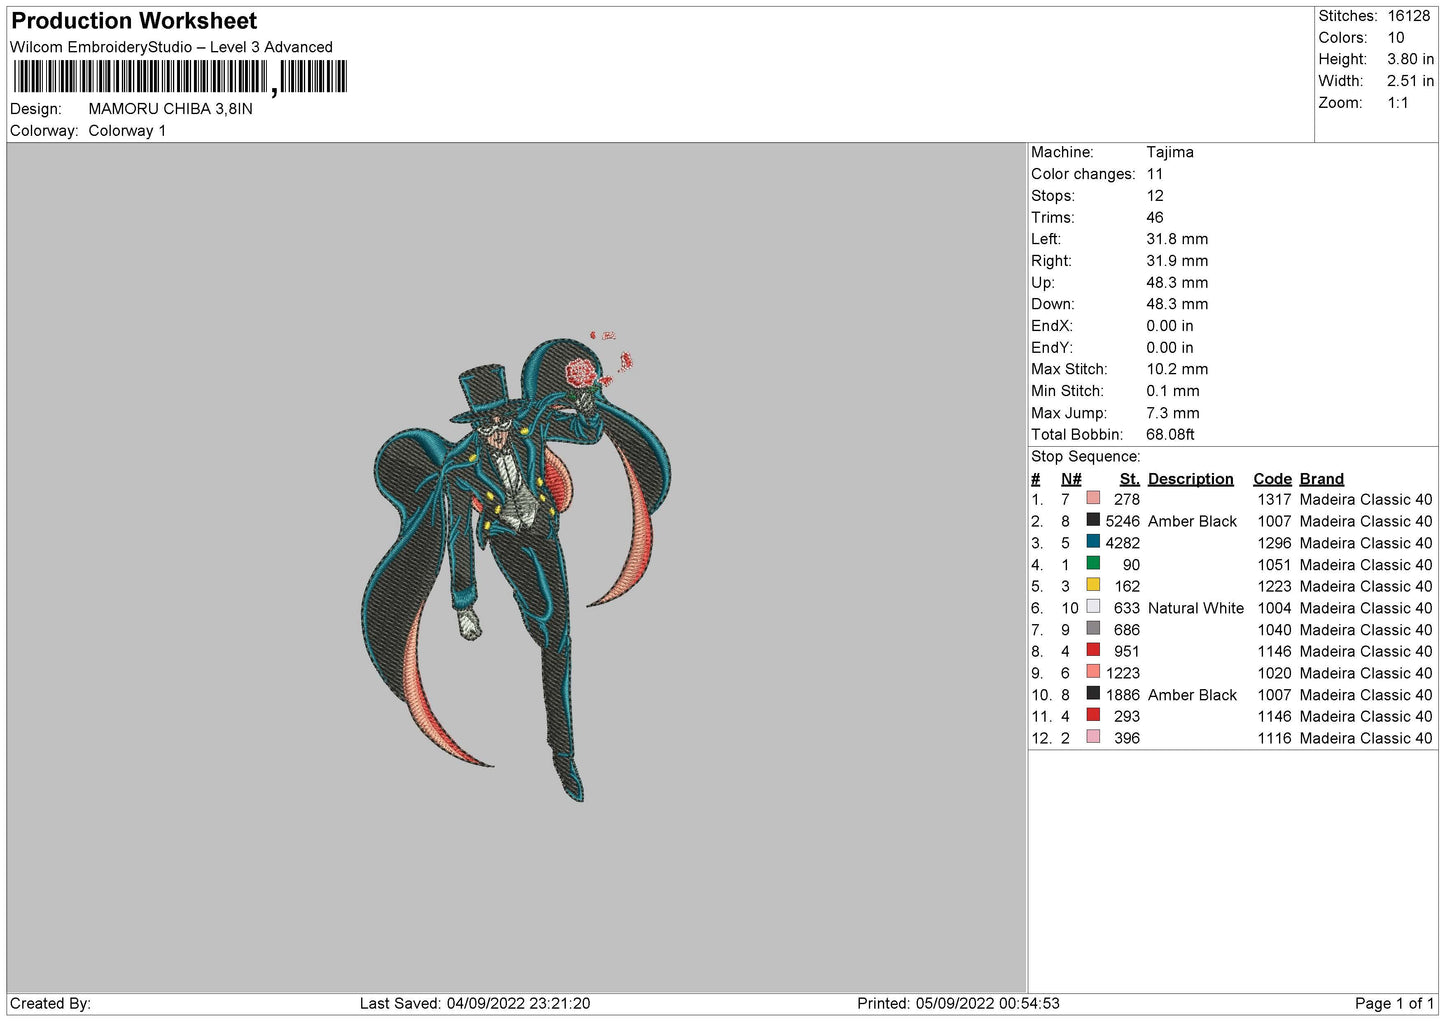Screen dimensions: 1445x1021
Task: Click the embroidered Tuxedo Mask design preview
Action: (516, 567)
